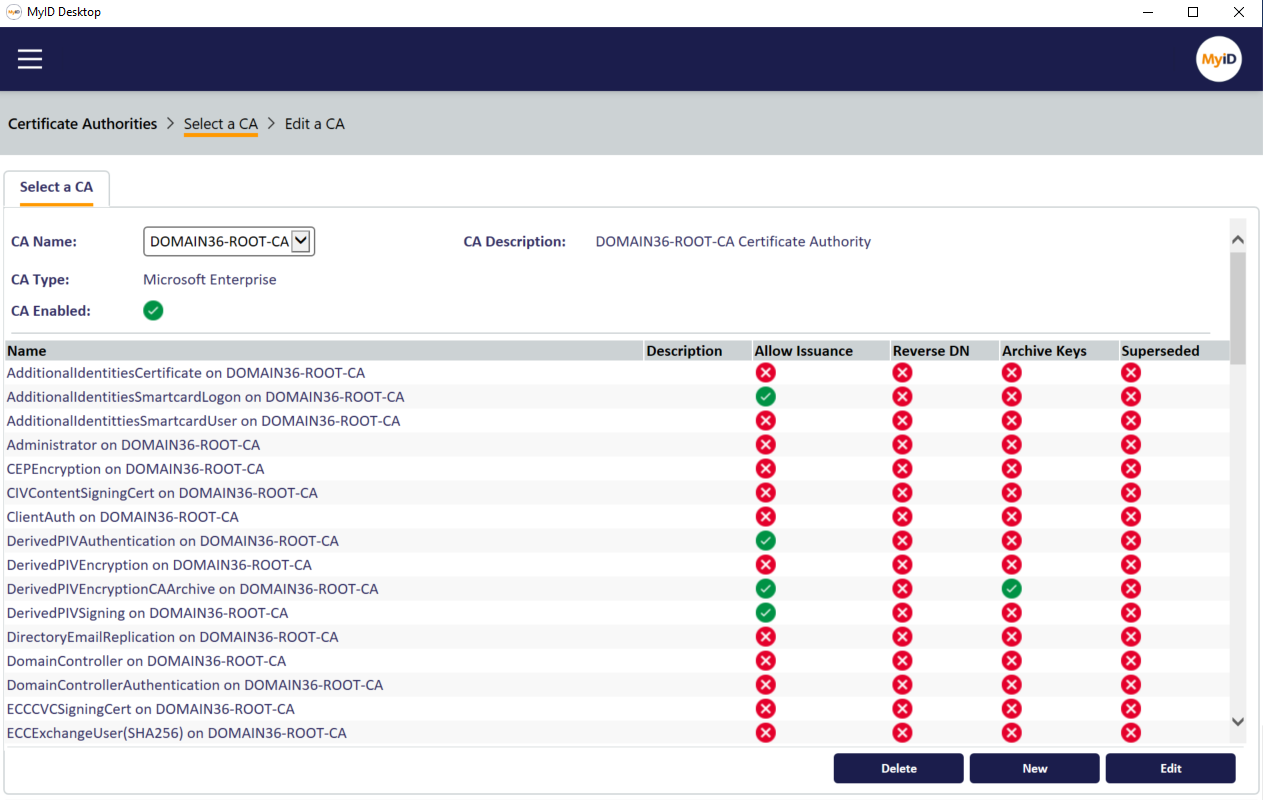Click Allow Issuance icon for Administrator row

pos(766,445)
